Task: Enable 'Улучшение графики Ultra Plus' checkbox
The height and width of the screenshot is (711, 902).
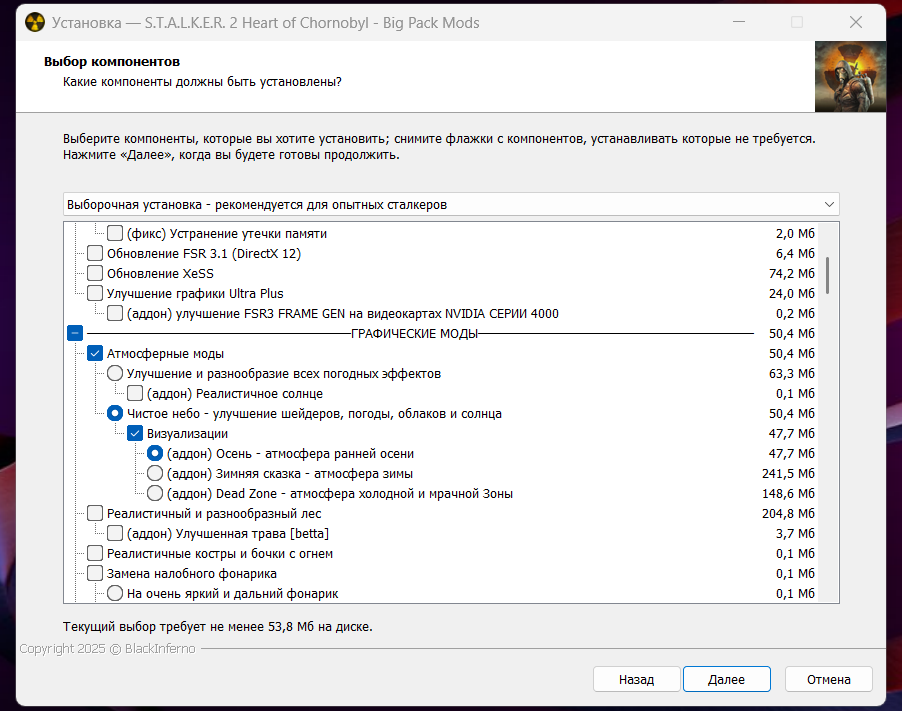Action: 95,293
